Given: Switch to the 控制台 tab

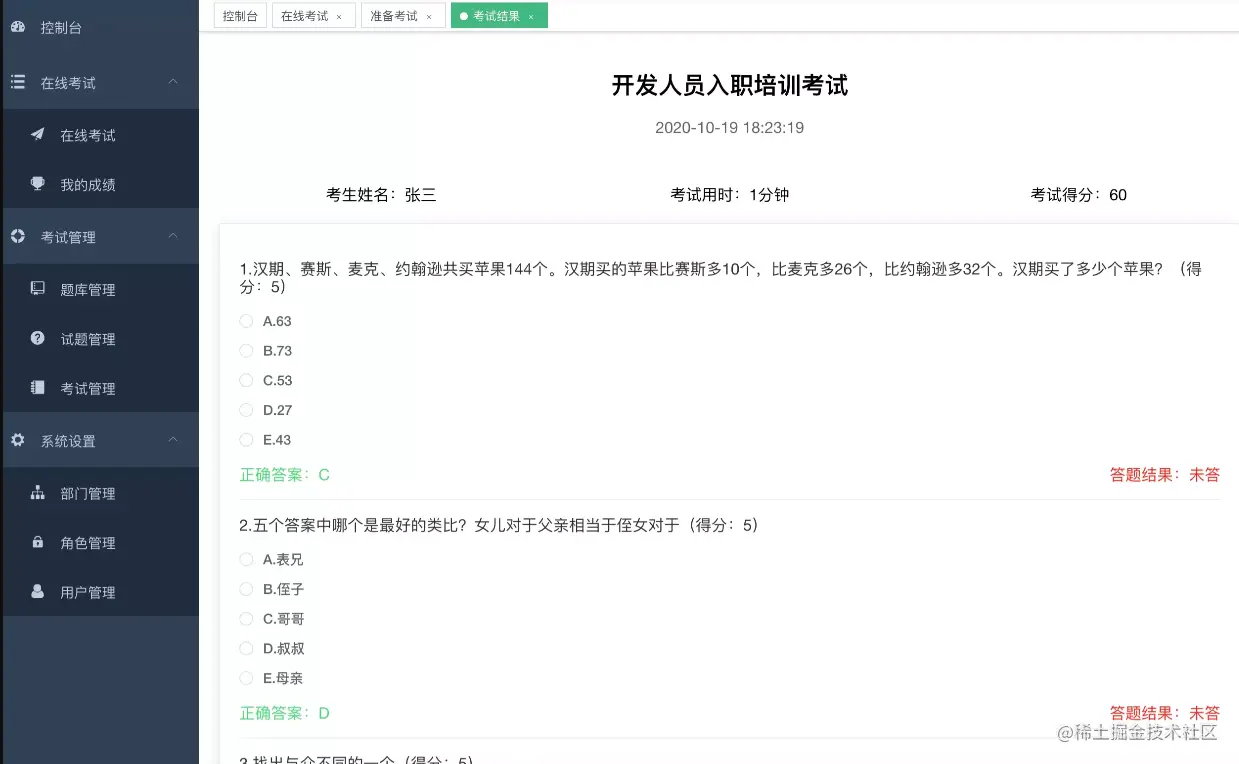Looking at the screenshot, I should 240,16.
